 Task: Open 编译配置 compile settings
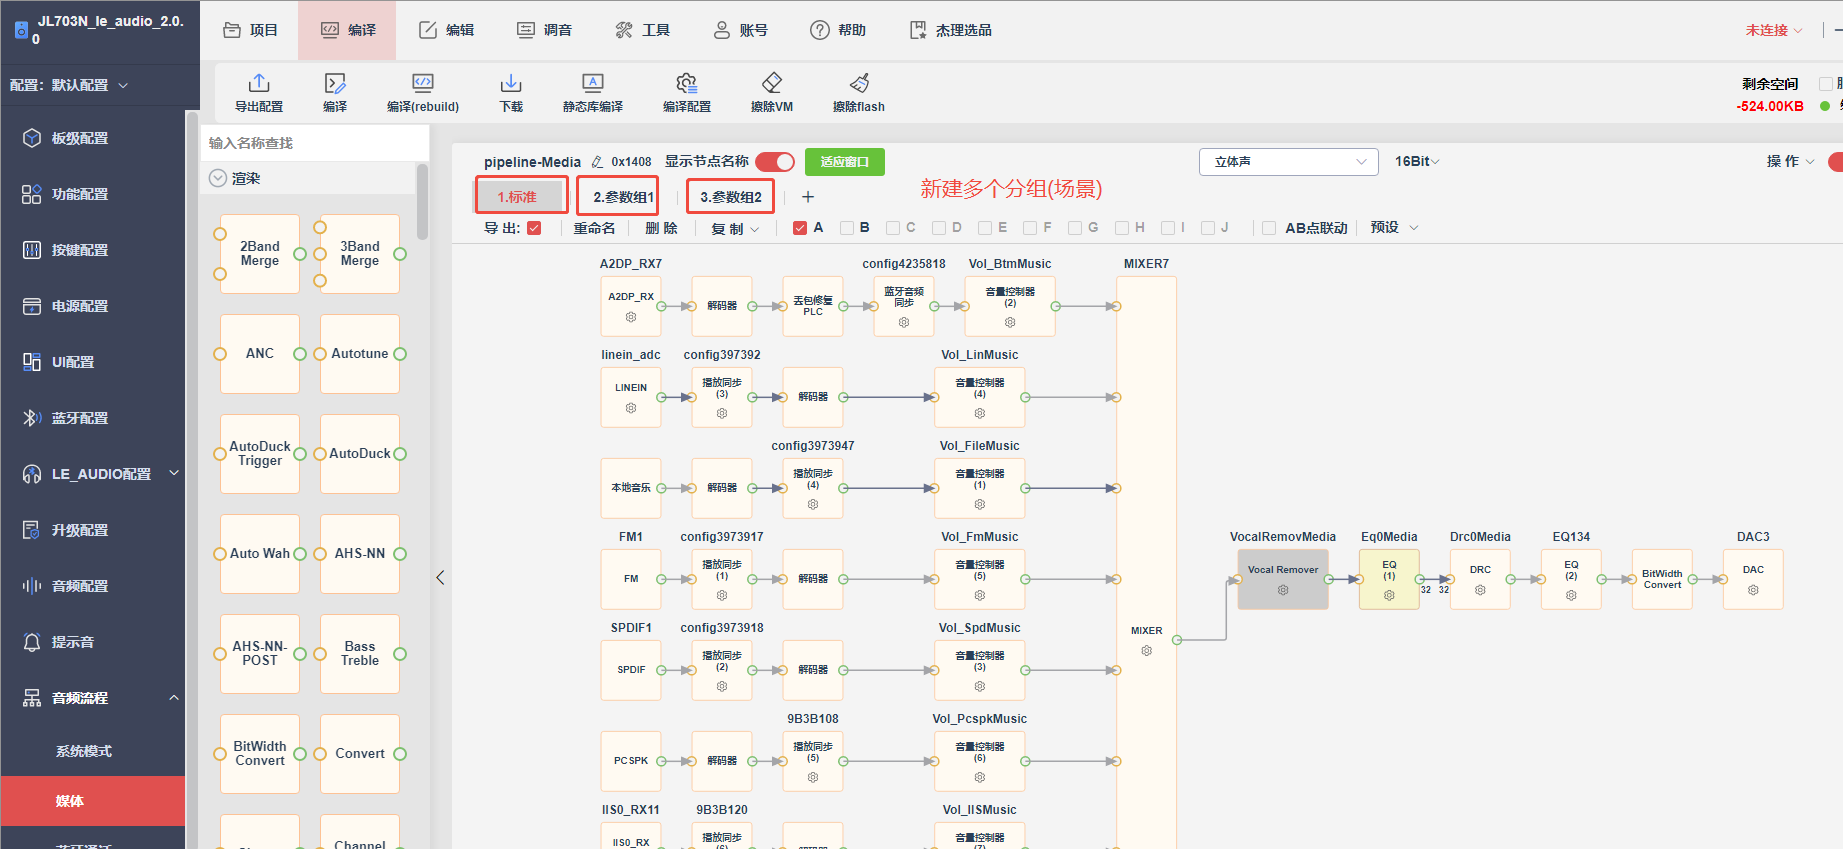[687, 92]
